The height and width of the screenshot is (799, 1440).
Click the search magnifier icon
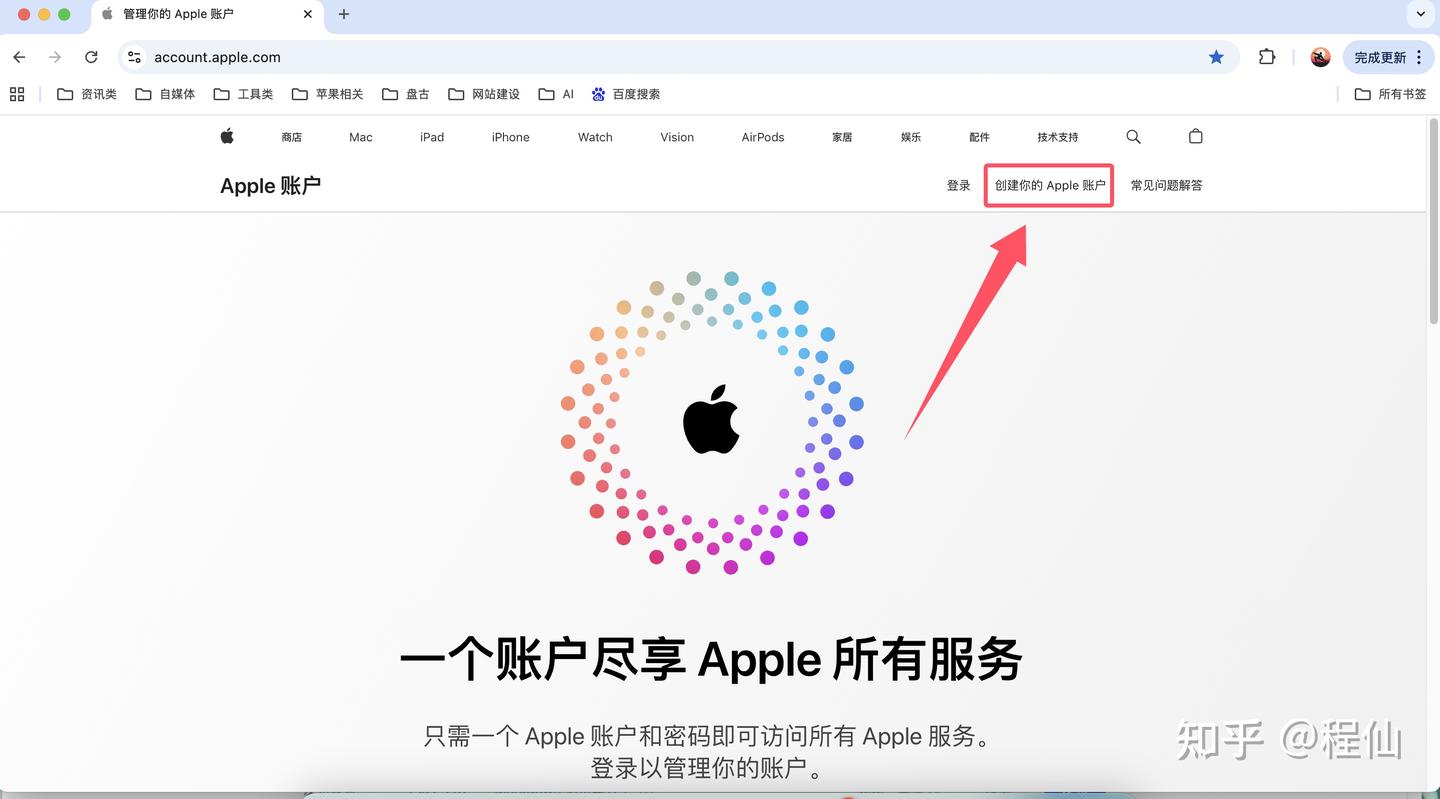point(1133,136)
